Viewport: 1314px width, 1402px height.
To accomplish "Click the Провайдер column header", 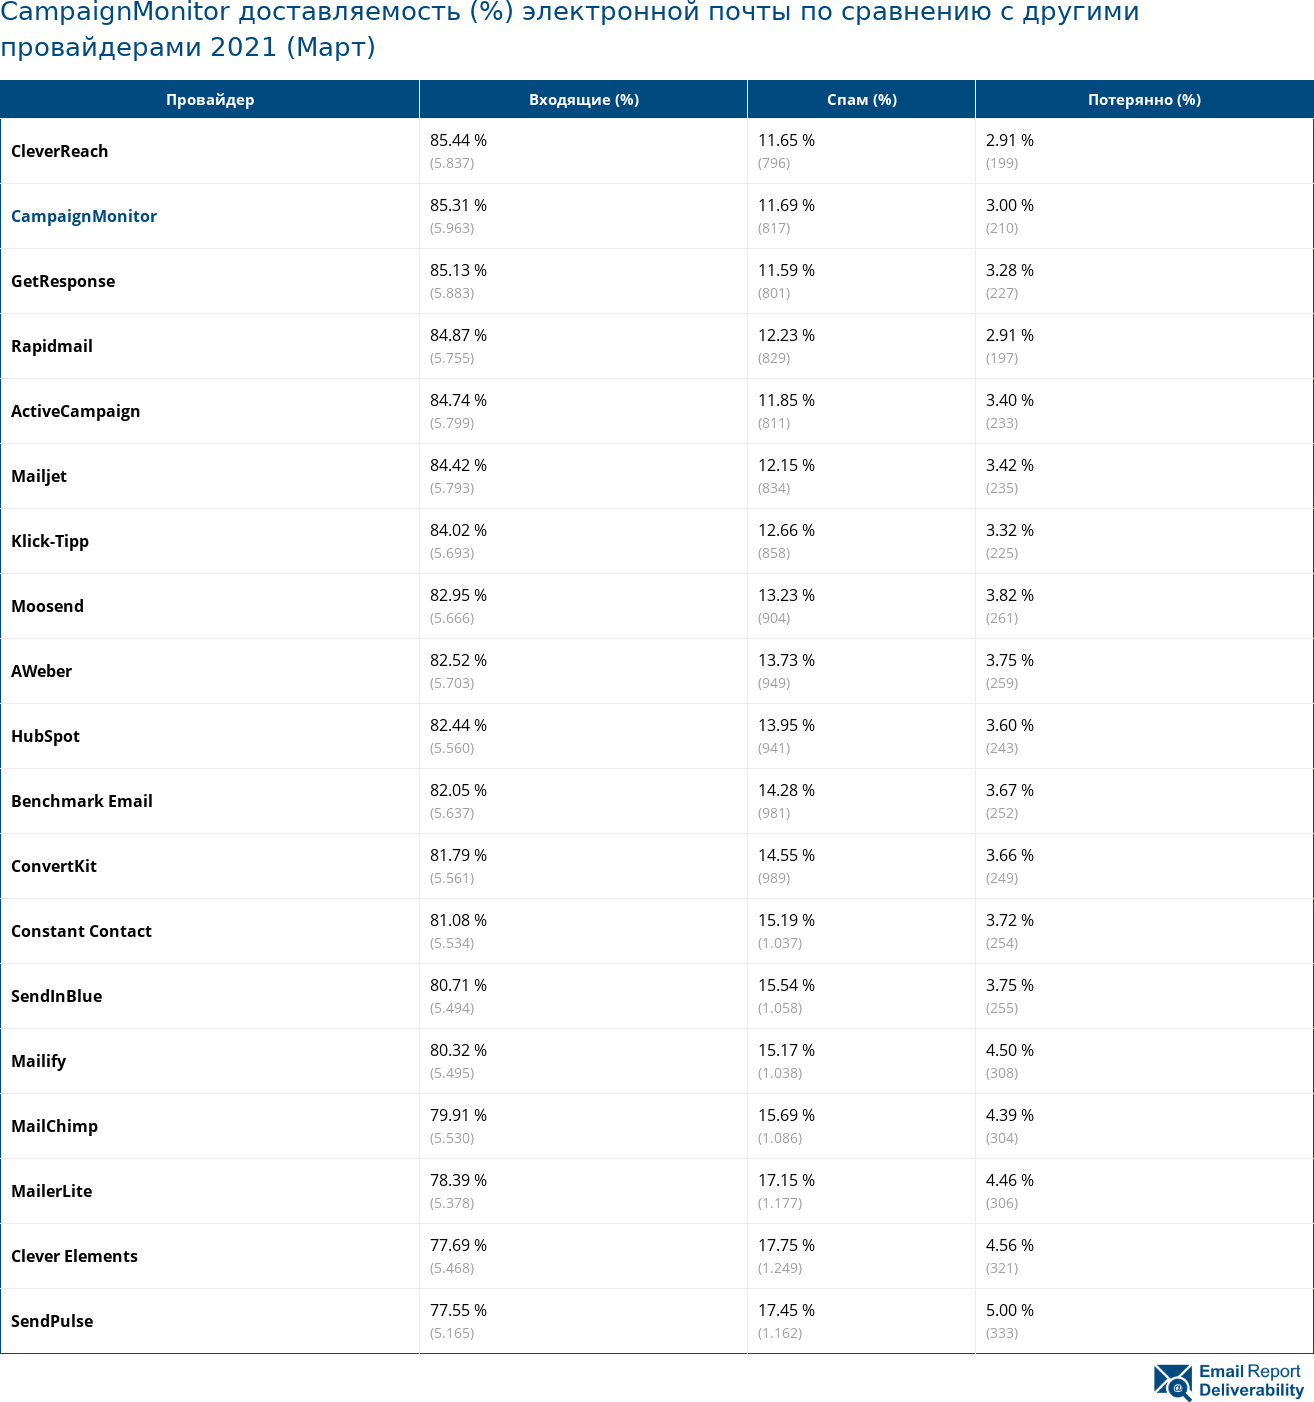I will click(210, 100).
